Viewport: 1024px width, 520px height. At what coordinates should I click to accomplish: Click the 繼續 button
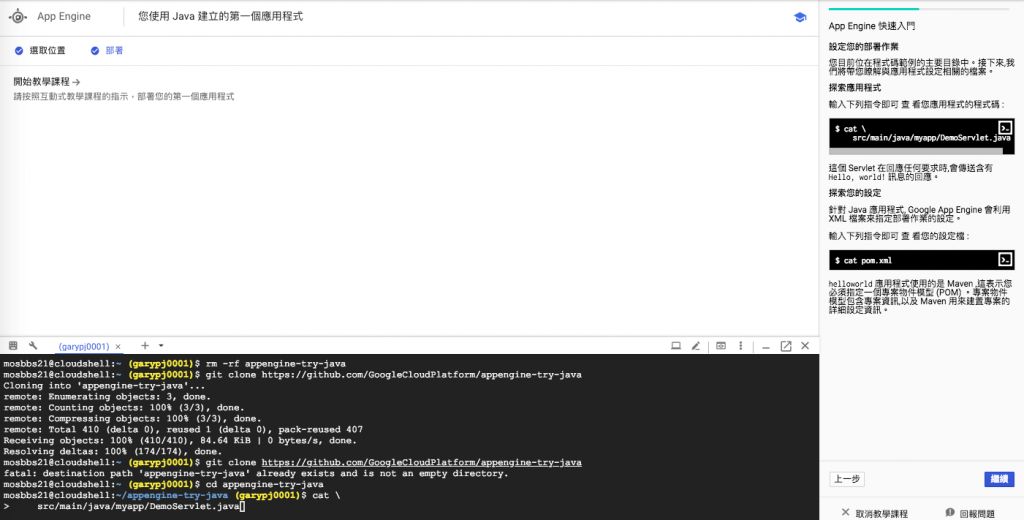click(999, 479)
